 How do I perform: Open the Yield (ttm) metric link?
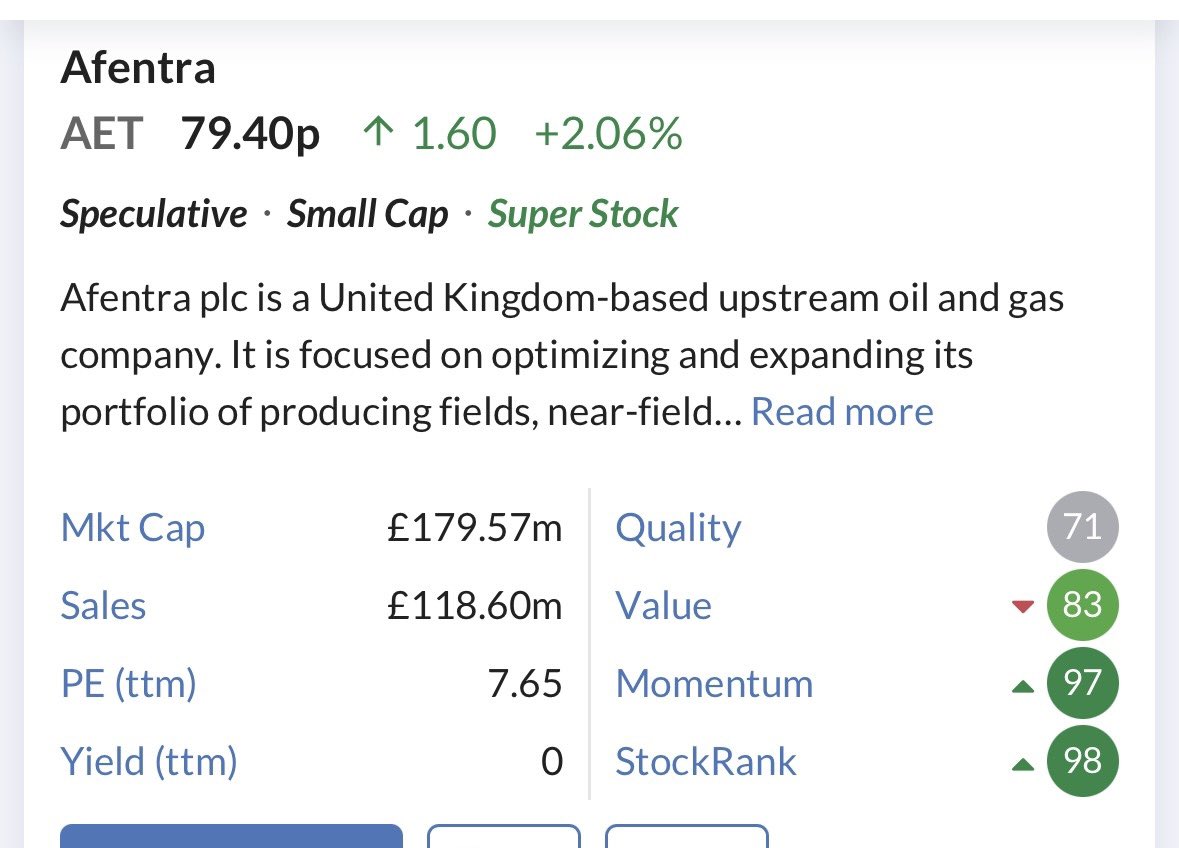[x=149, y=762]
